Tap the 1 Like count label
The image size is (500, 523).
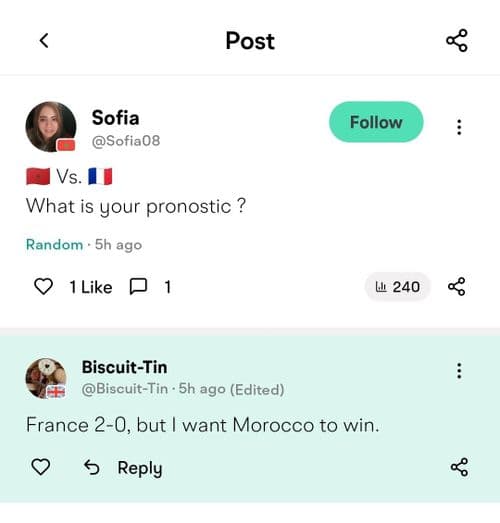[91, 287]
